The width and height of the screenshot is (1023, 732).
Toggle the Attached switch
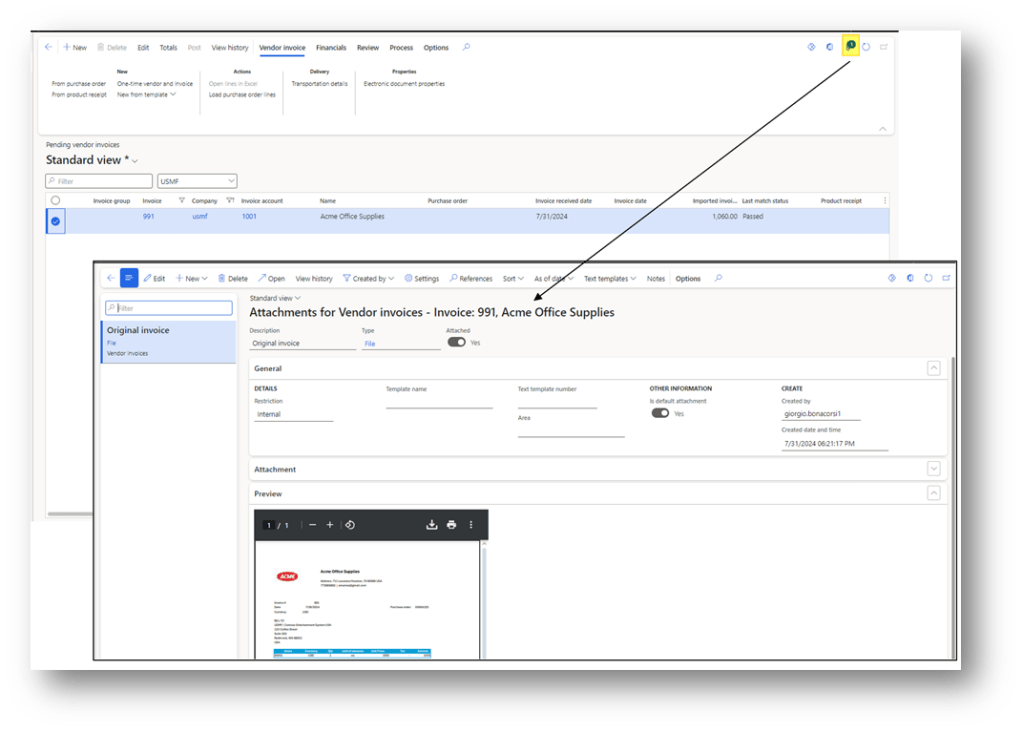tap(457, 342)
